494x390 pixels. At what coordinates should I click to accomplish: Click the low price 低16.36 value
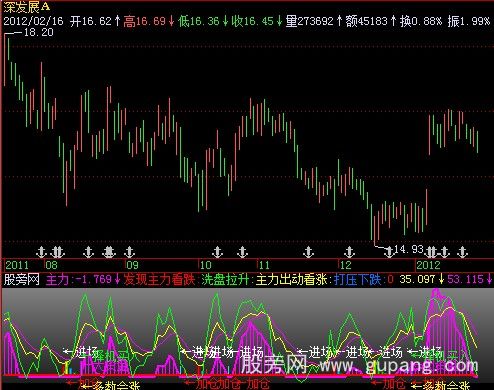point(203,21)
